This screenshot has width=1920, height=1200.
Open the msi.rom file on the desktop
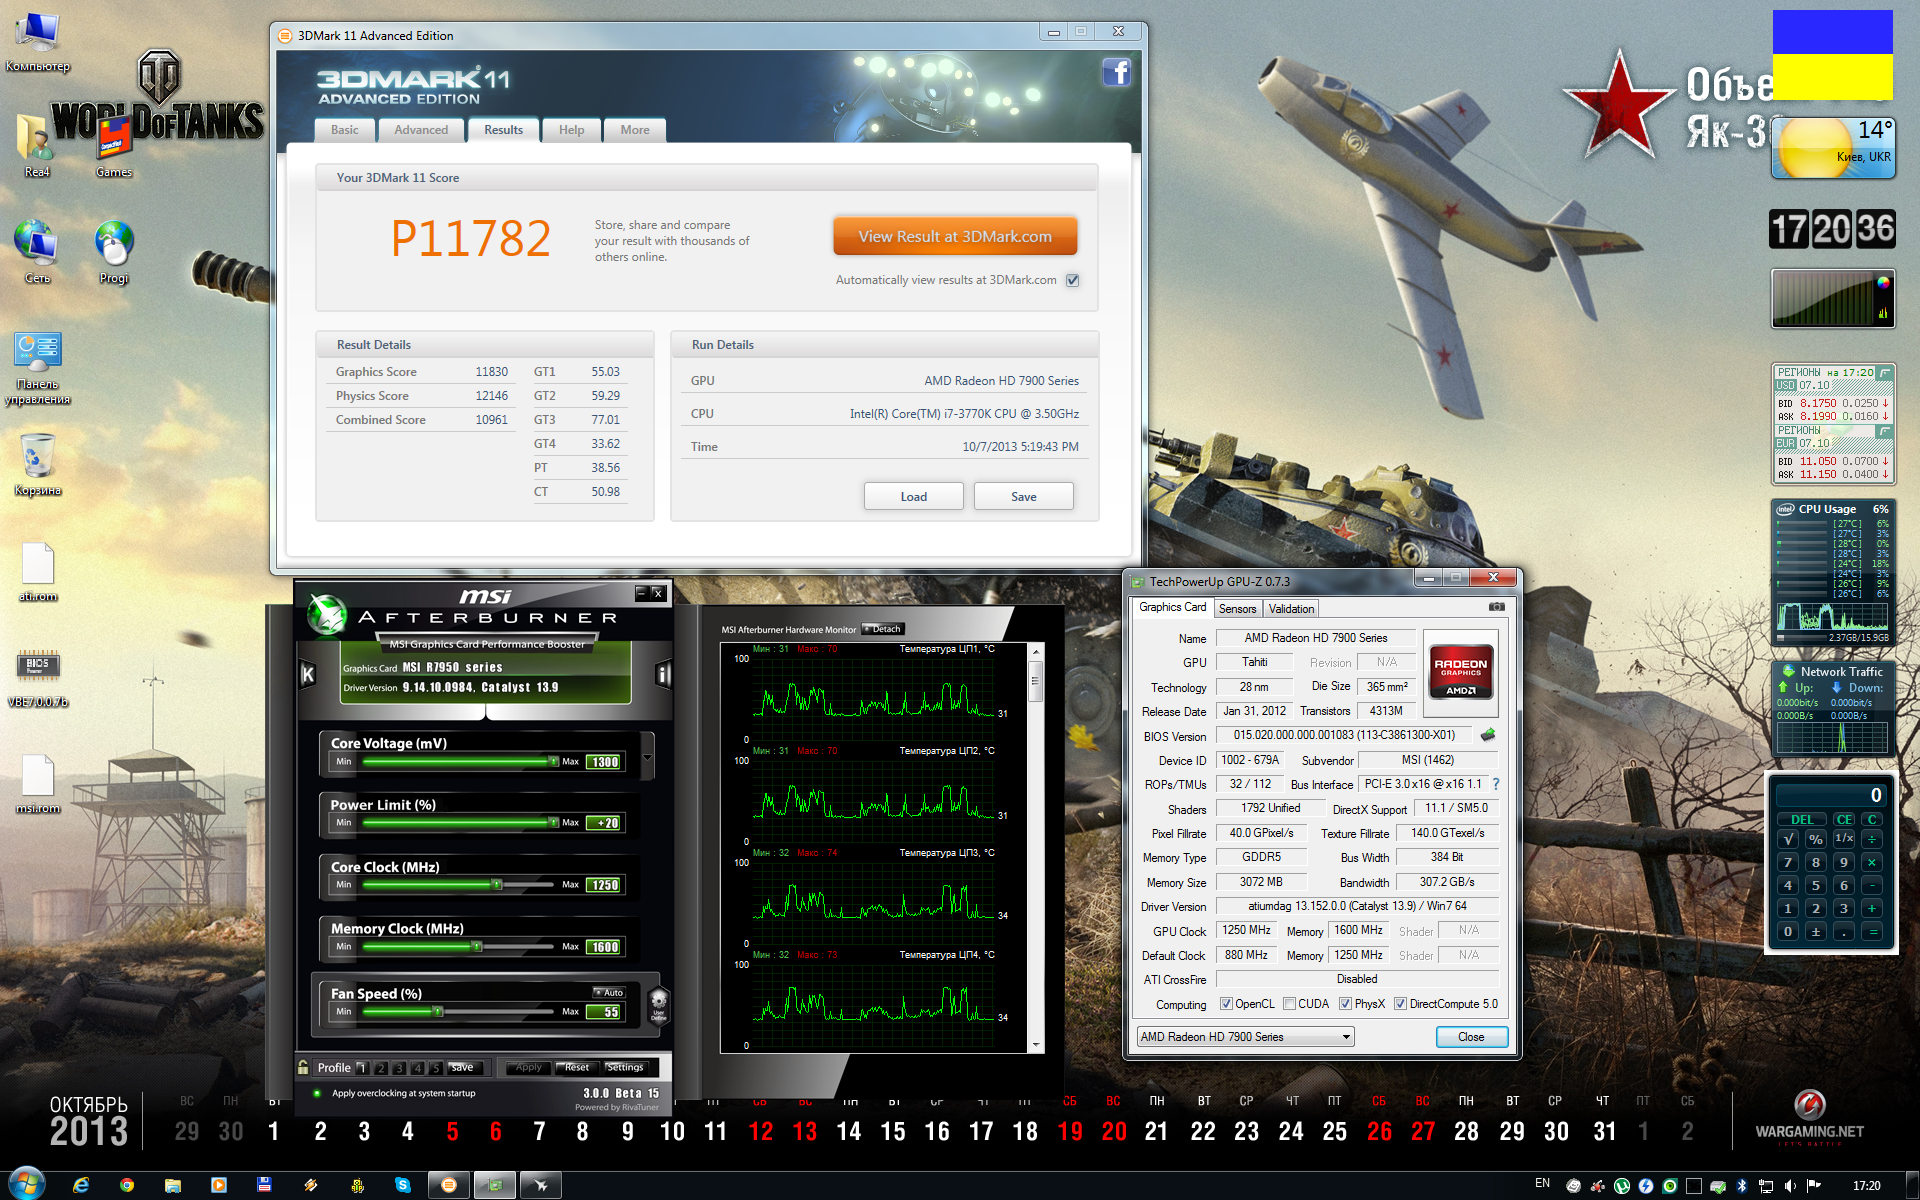coord(38,784)
